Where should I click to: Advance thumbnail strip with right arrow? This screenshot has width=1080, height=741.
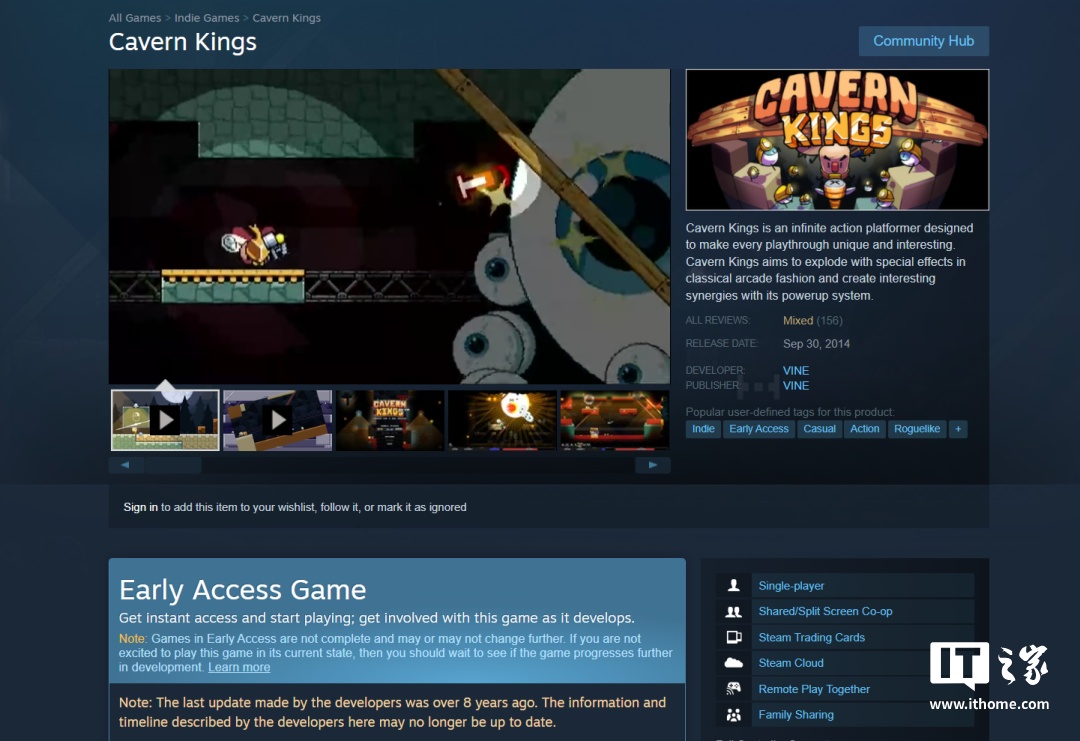652,465
